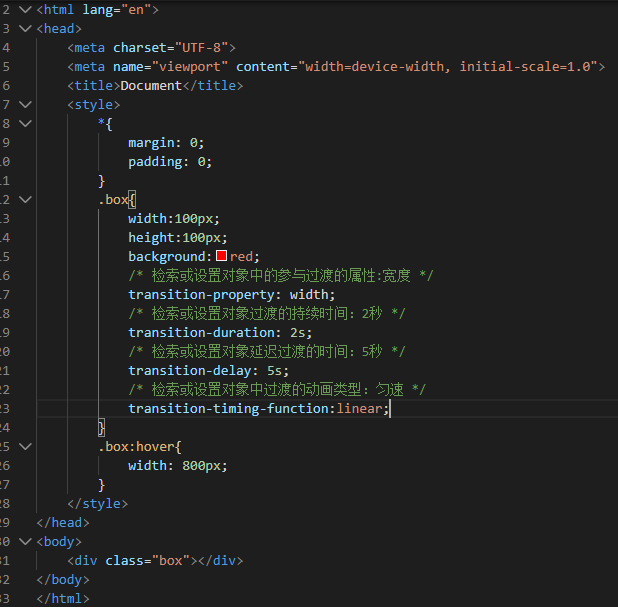
Task: Click on "padding: 0;" declaration
Action: coord(170,162)
